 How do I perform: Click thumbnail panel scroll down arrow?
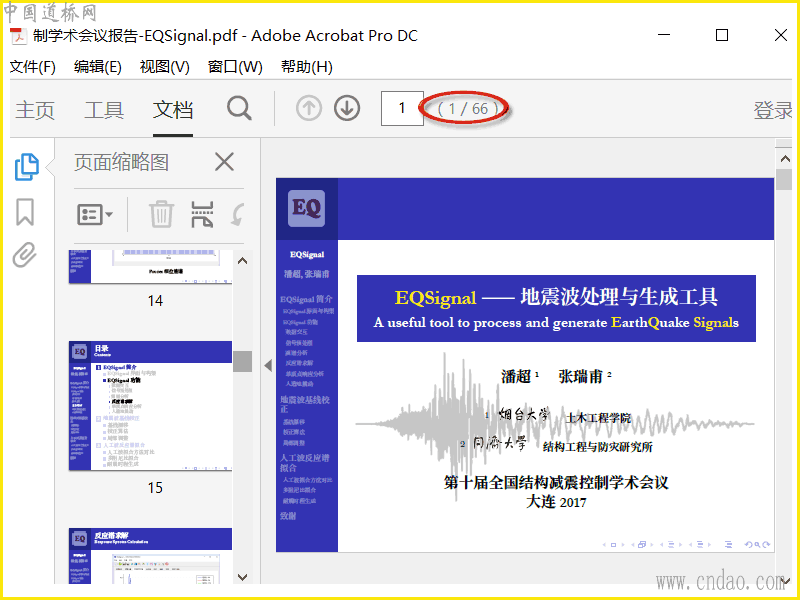(x=243, y=577)
